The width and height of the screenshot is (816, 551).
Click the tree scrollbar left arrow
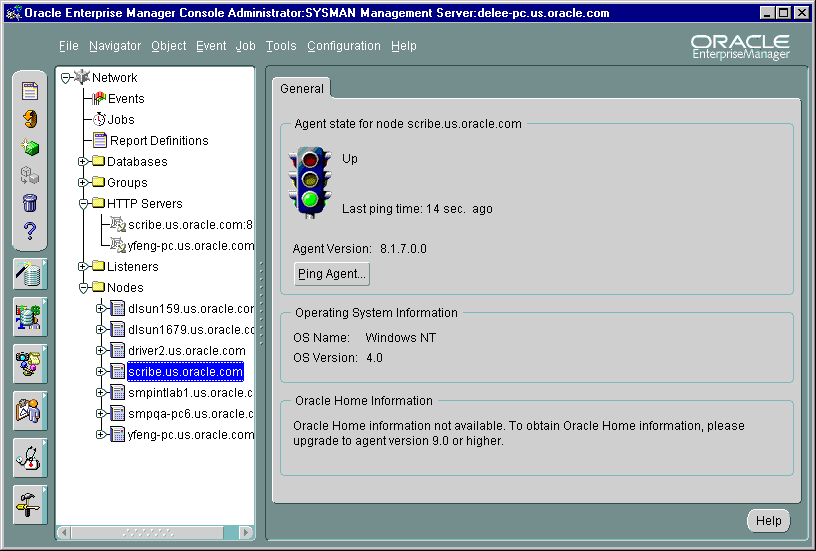(64, 533)
